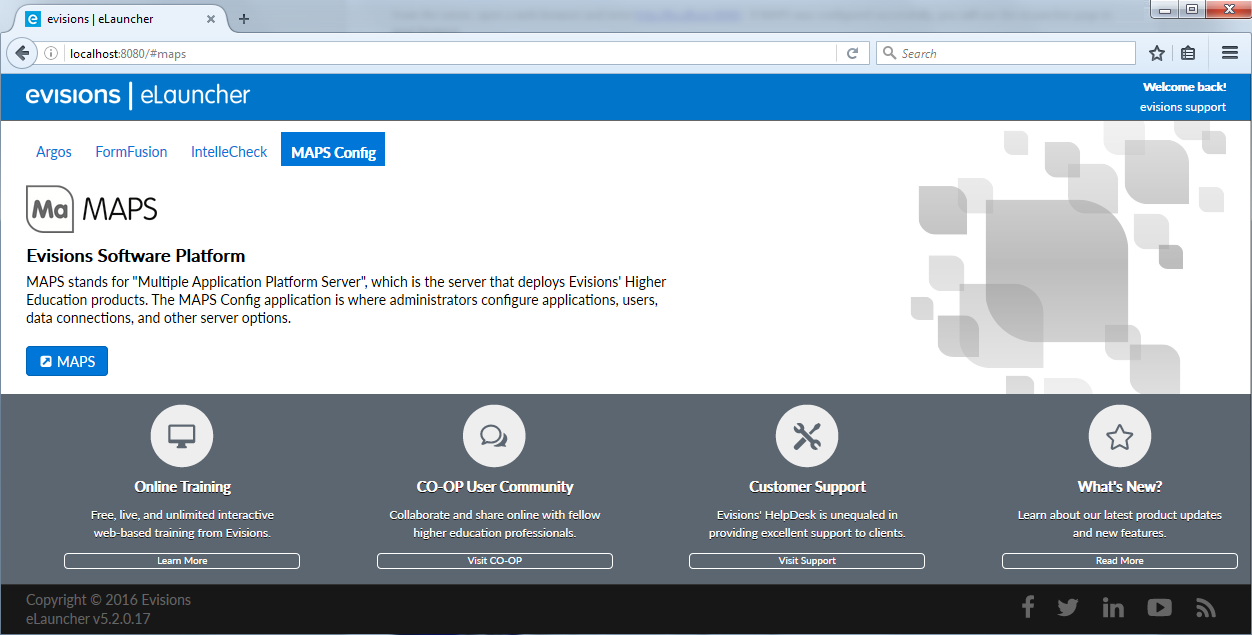Screen dimensions: 1252x635
Task: Click Read More under What's New
Action: [x=1120, y=561]
